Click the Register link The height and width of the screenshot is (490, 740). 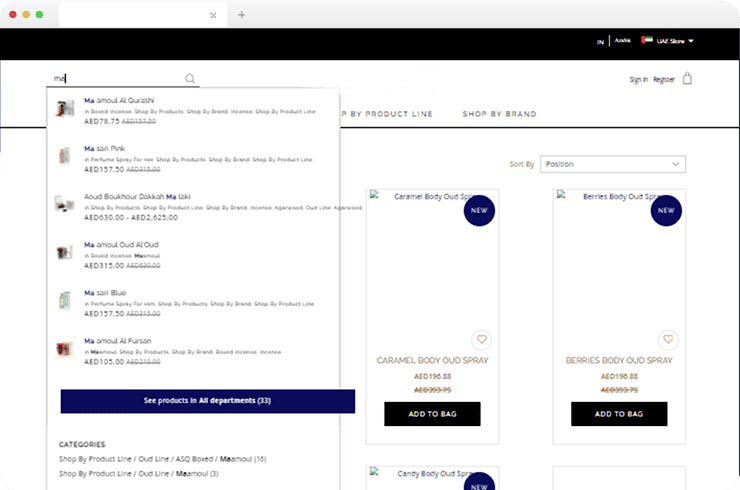coord(664,79)
